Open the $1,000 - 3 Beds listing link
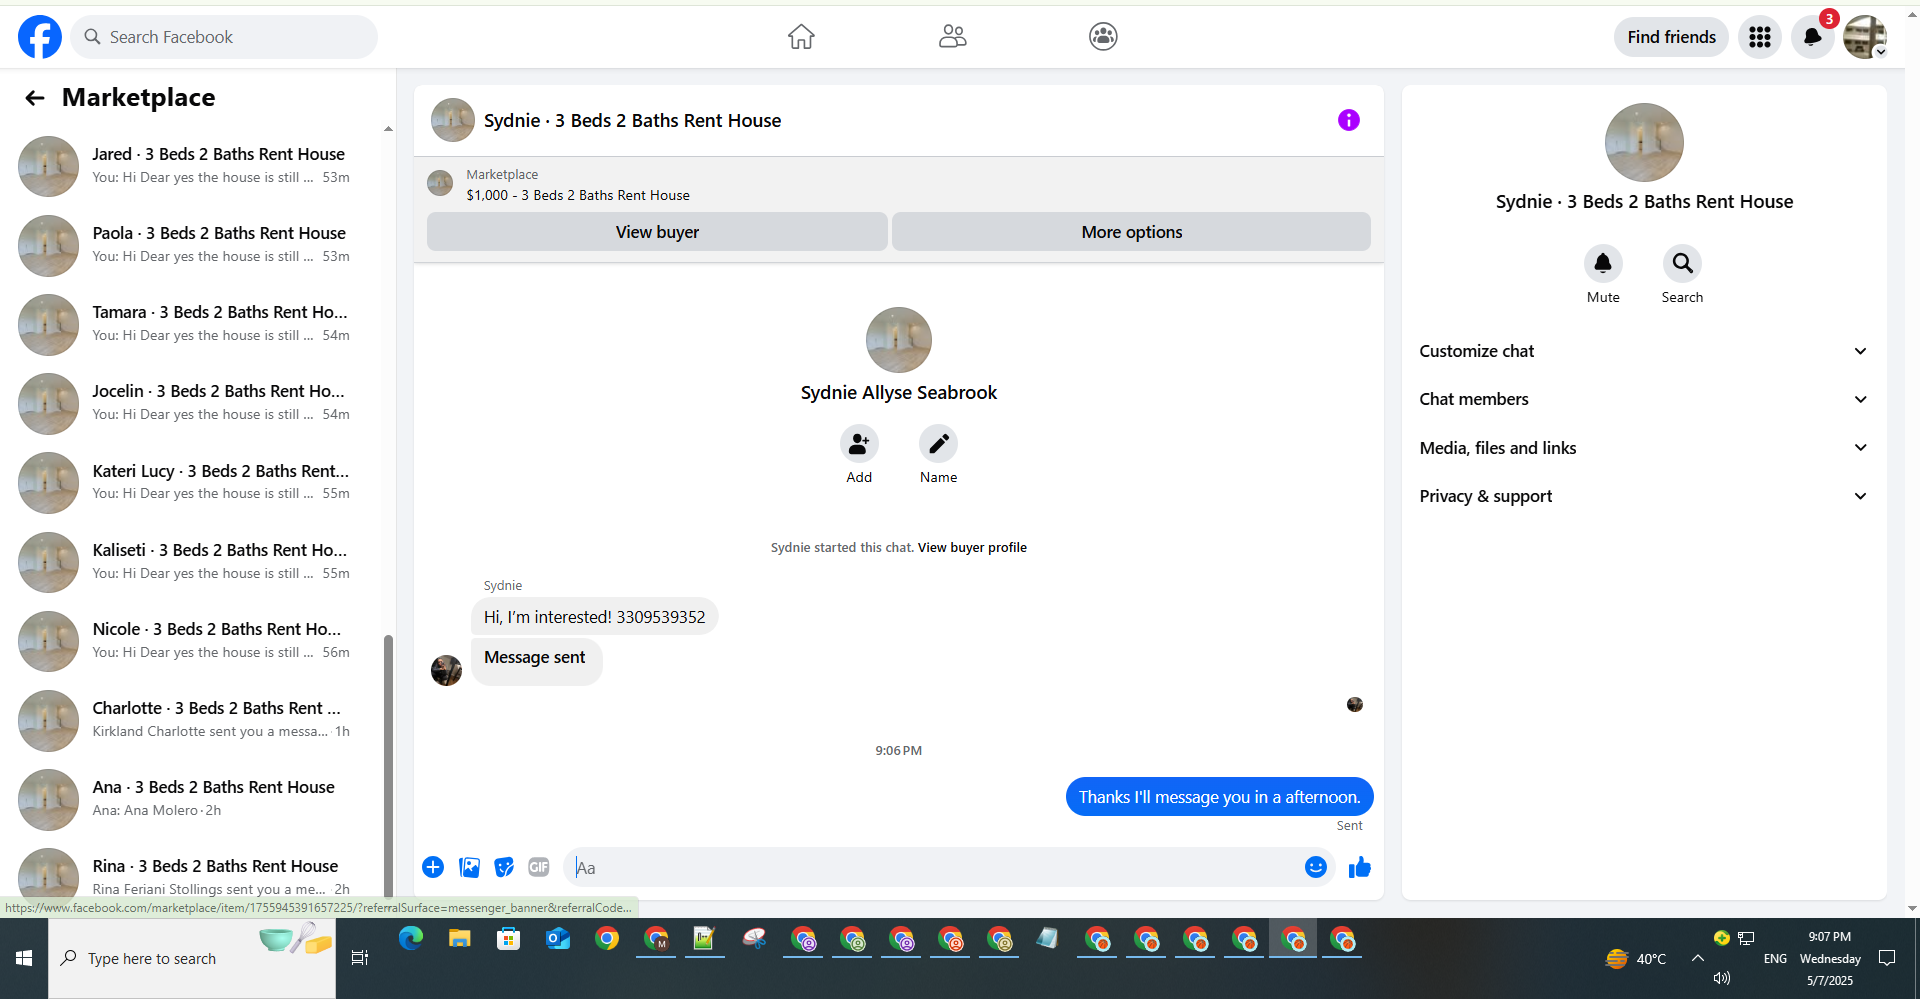The image size is (1920, 999). (578, 195)
